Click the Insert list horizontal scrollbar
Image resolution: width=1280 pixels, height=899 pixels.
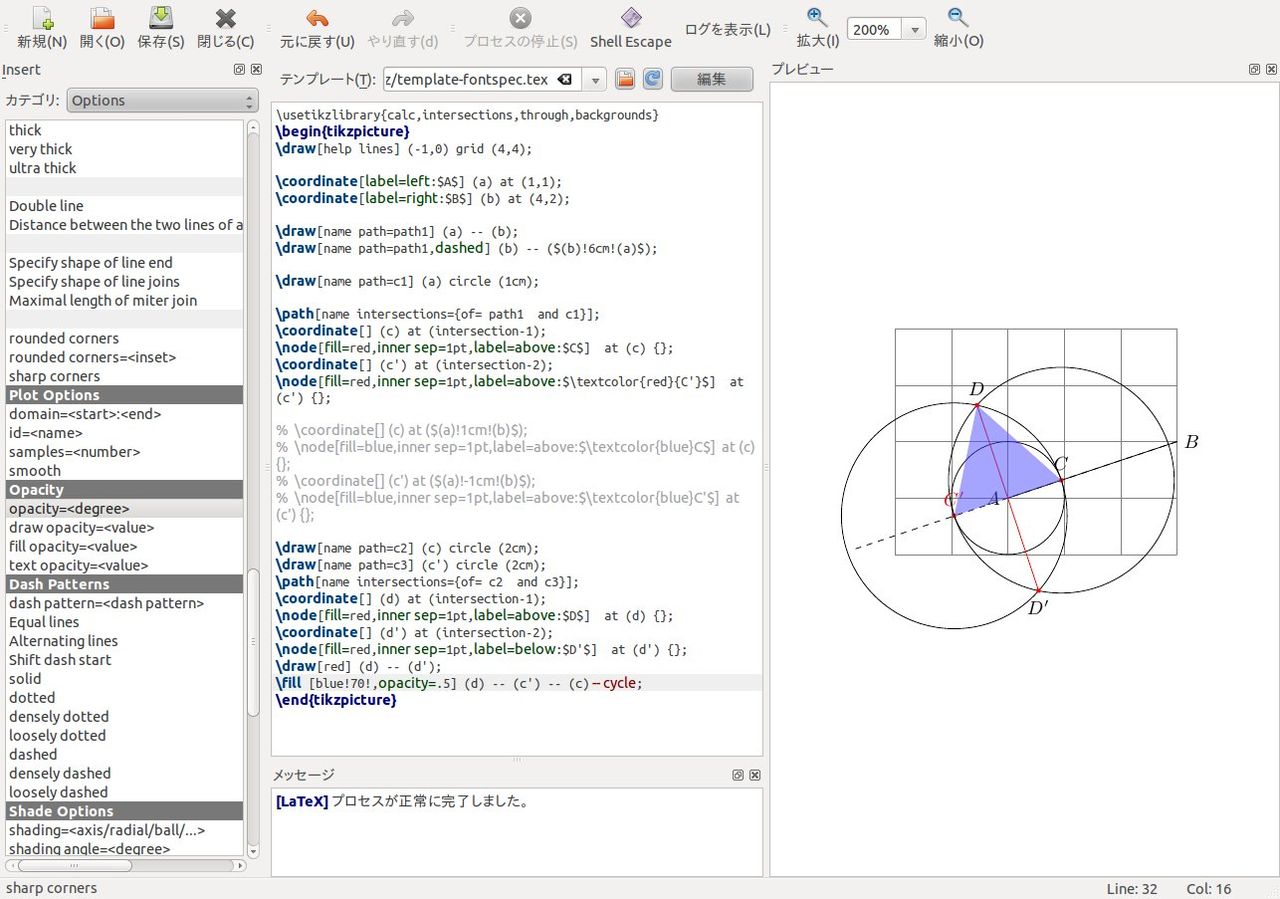[x=75, y=865]
